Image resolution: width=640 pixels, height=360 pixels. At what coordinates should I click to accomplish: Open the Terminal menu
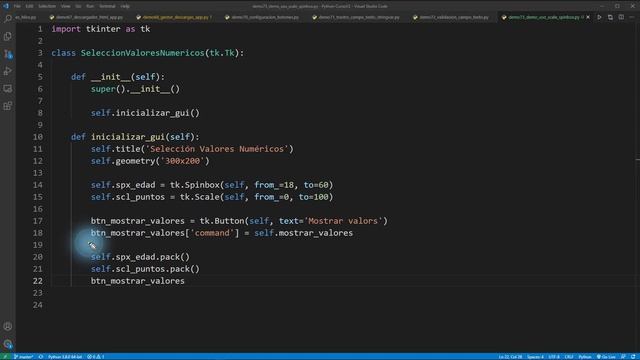(x=107, y=6)
